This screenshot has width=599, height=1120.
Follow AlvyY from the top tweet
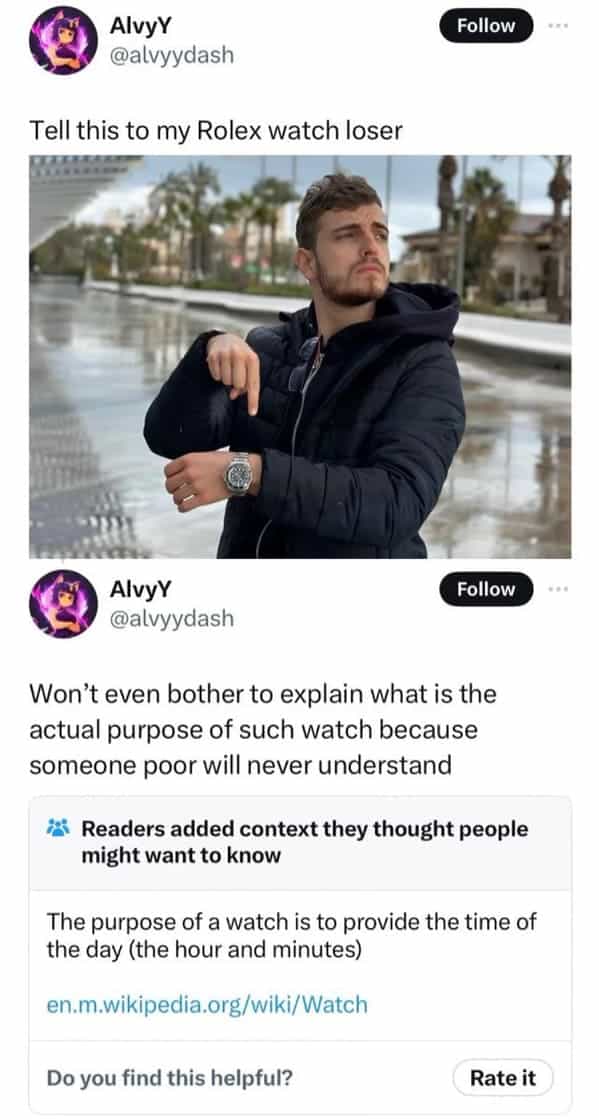(x=486, y=26)
